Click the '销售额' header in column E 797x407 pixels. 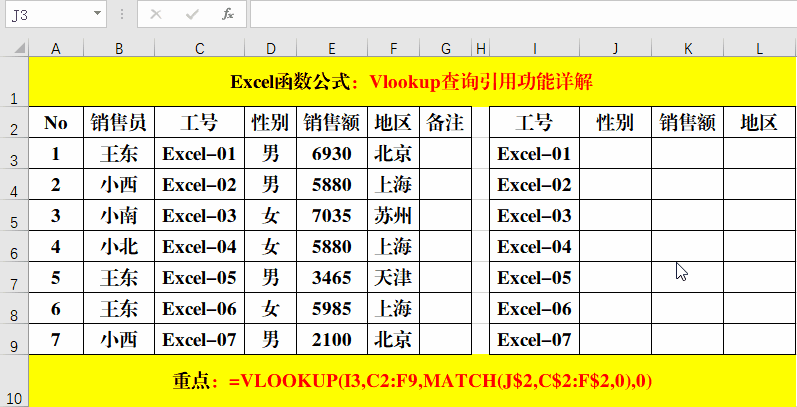(x=332, y=122)
